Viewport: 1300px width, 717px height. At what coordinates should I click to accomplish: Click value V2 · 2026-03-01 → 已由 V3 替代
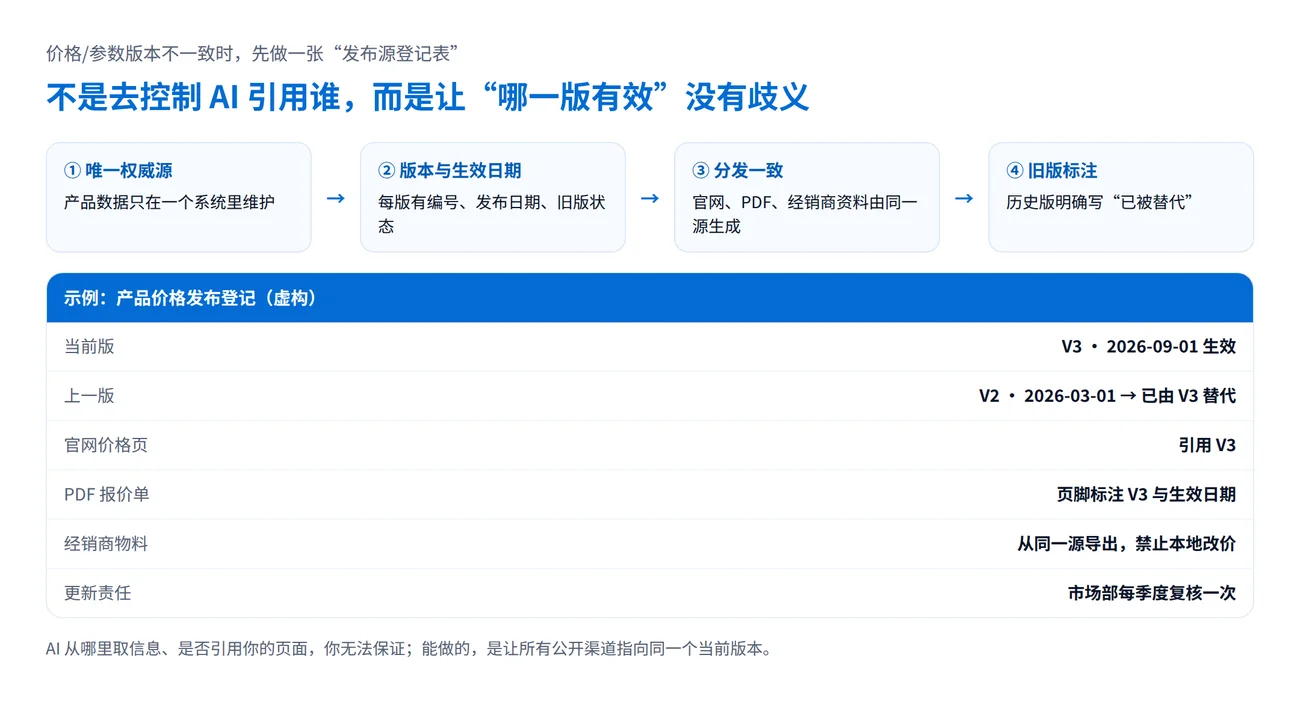(1108, 396)
